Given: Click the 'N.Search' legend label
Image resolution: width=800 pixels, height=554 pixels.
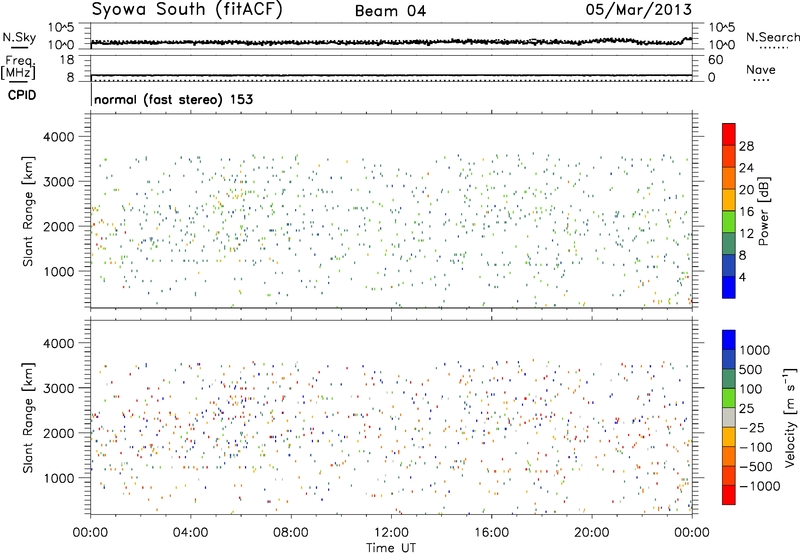Looking at the screenshot, I should 772,37.
